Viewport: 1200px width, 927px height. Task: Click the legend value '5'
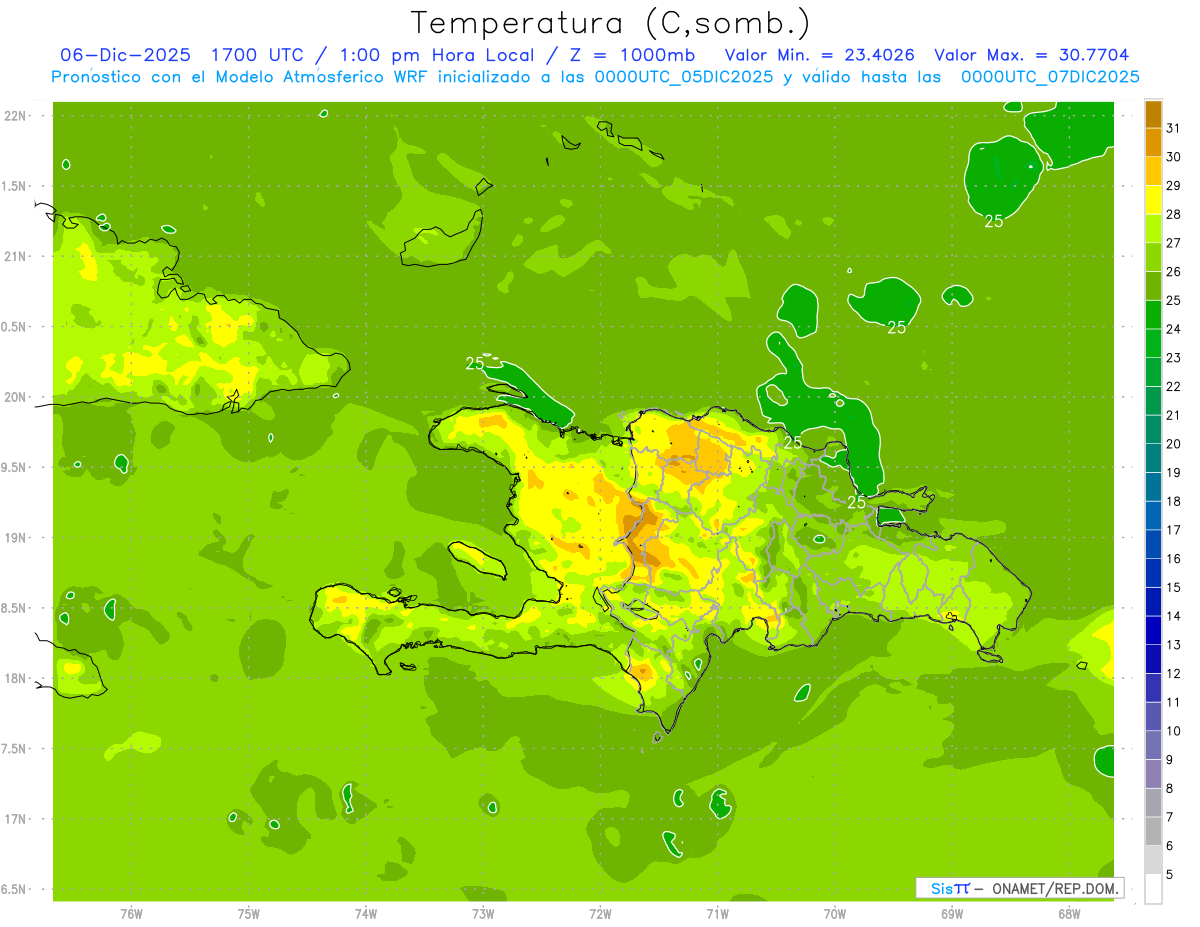pos(1171,875)
